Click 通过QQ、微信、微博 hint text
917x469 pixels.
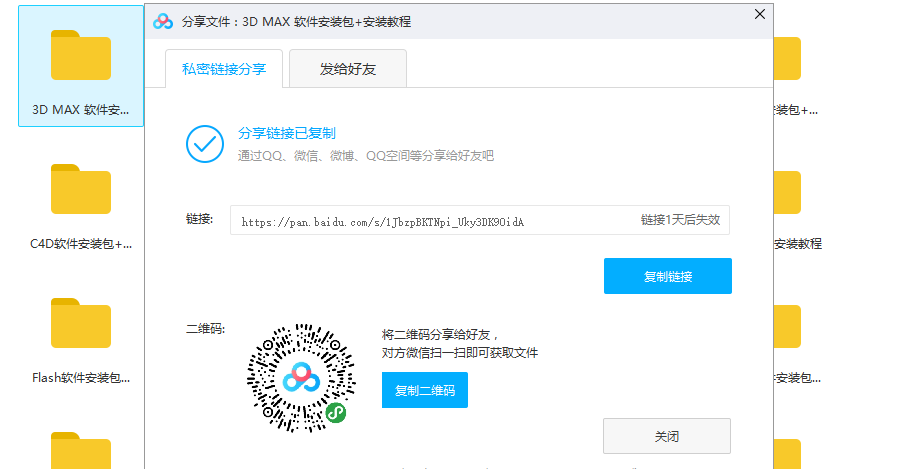[x=366, y=156]
